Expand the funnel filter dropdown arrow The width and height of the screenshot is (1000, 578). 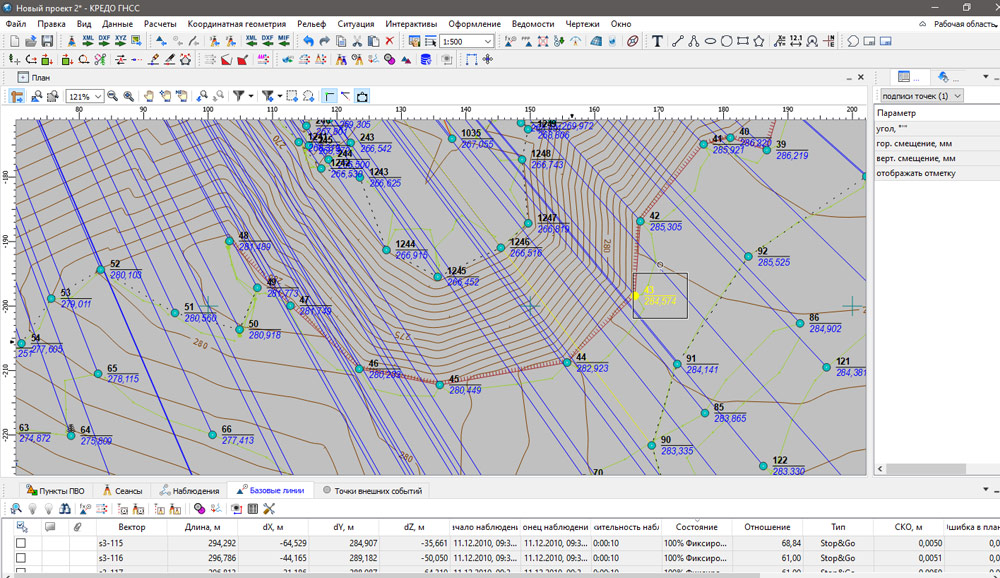click(x=251, y=96)
